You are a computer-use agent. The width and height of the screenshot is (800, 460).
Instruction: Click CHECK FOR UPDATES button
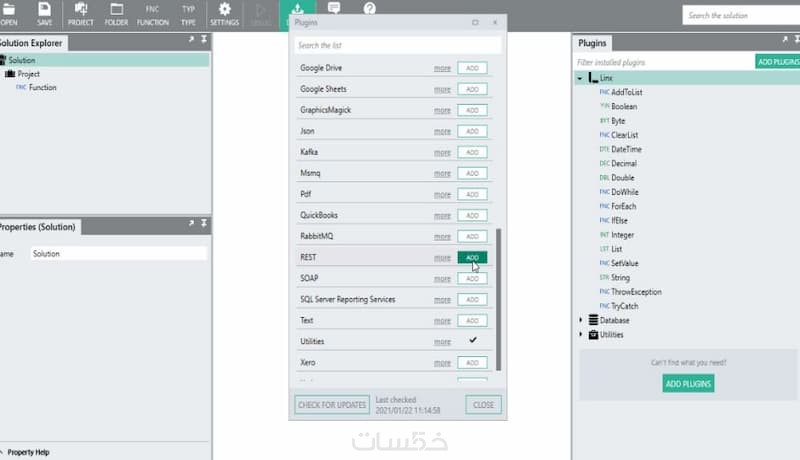pyautogui.click(x=332, y=405)
